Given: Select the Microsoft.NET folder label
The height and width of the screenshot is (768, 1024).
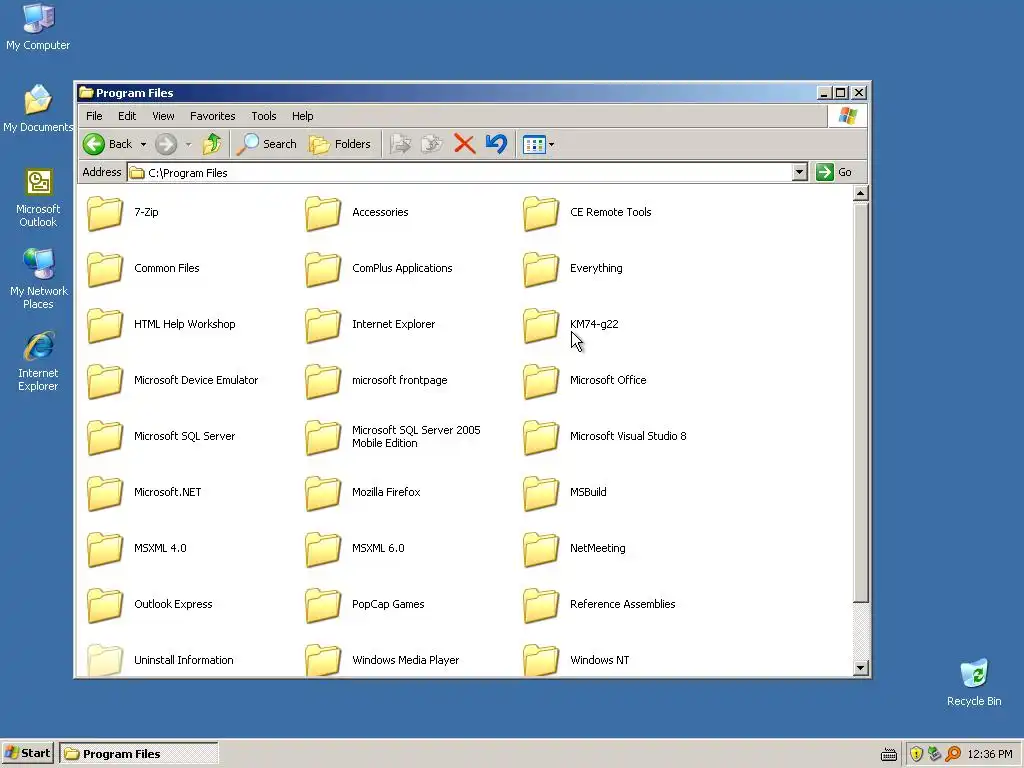Looking at the screenshot, I should pyautogui.click(x=167, y=492).
